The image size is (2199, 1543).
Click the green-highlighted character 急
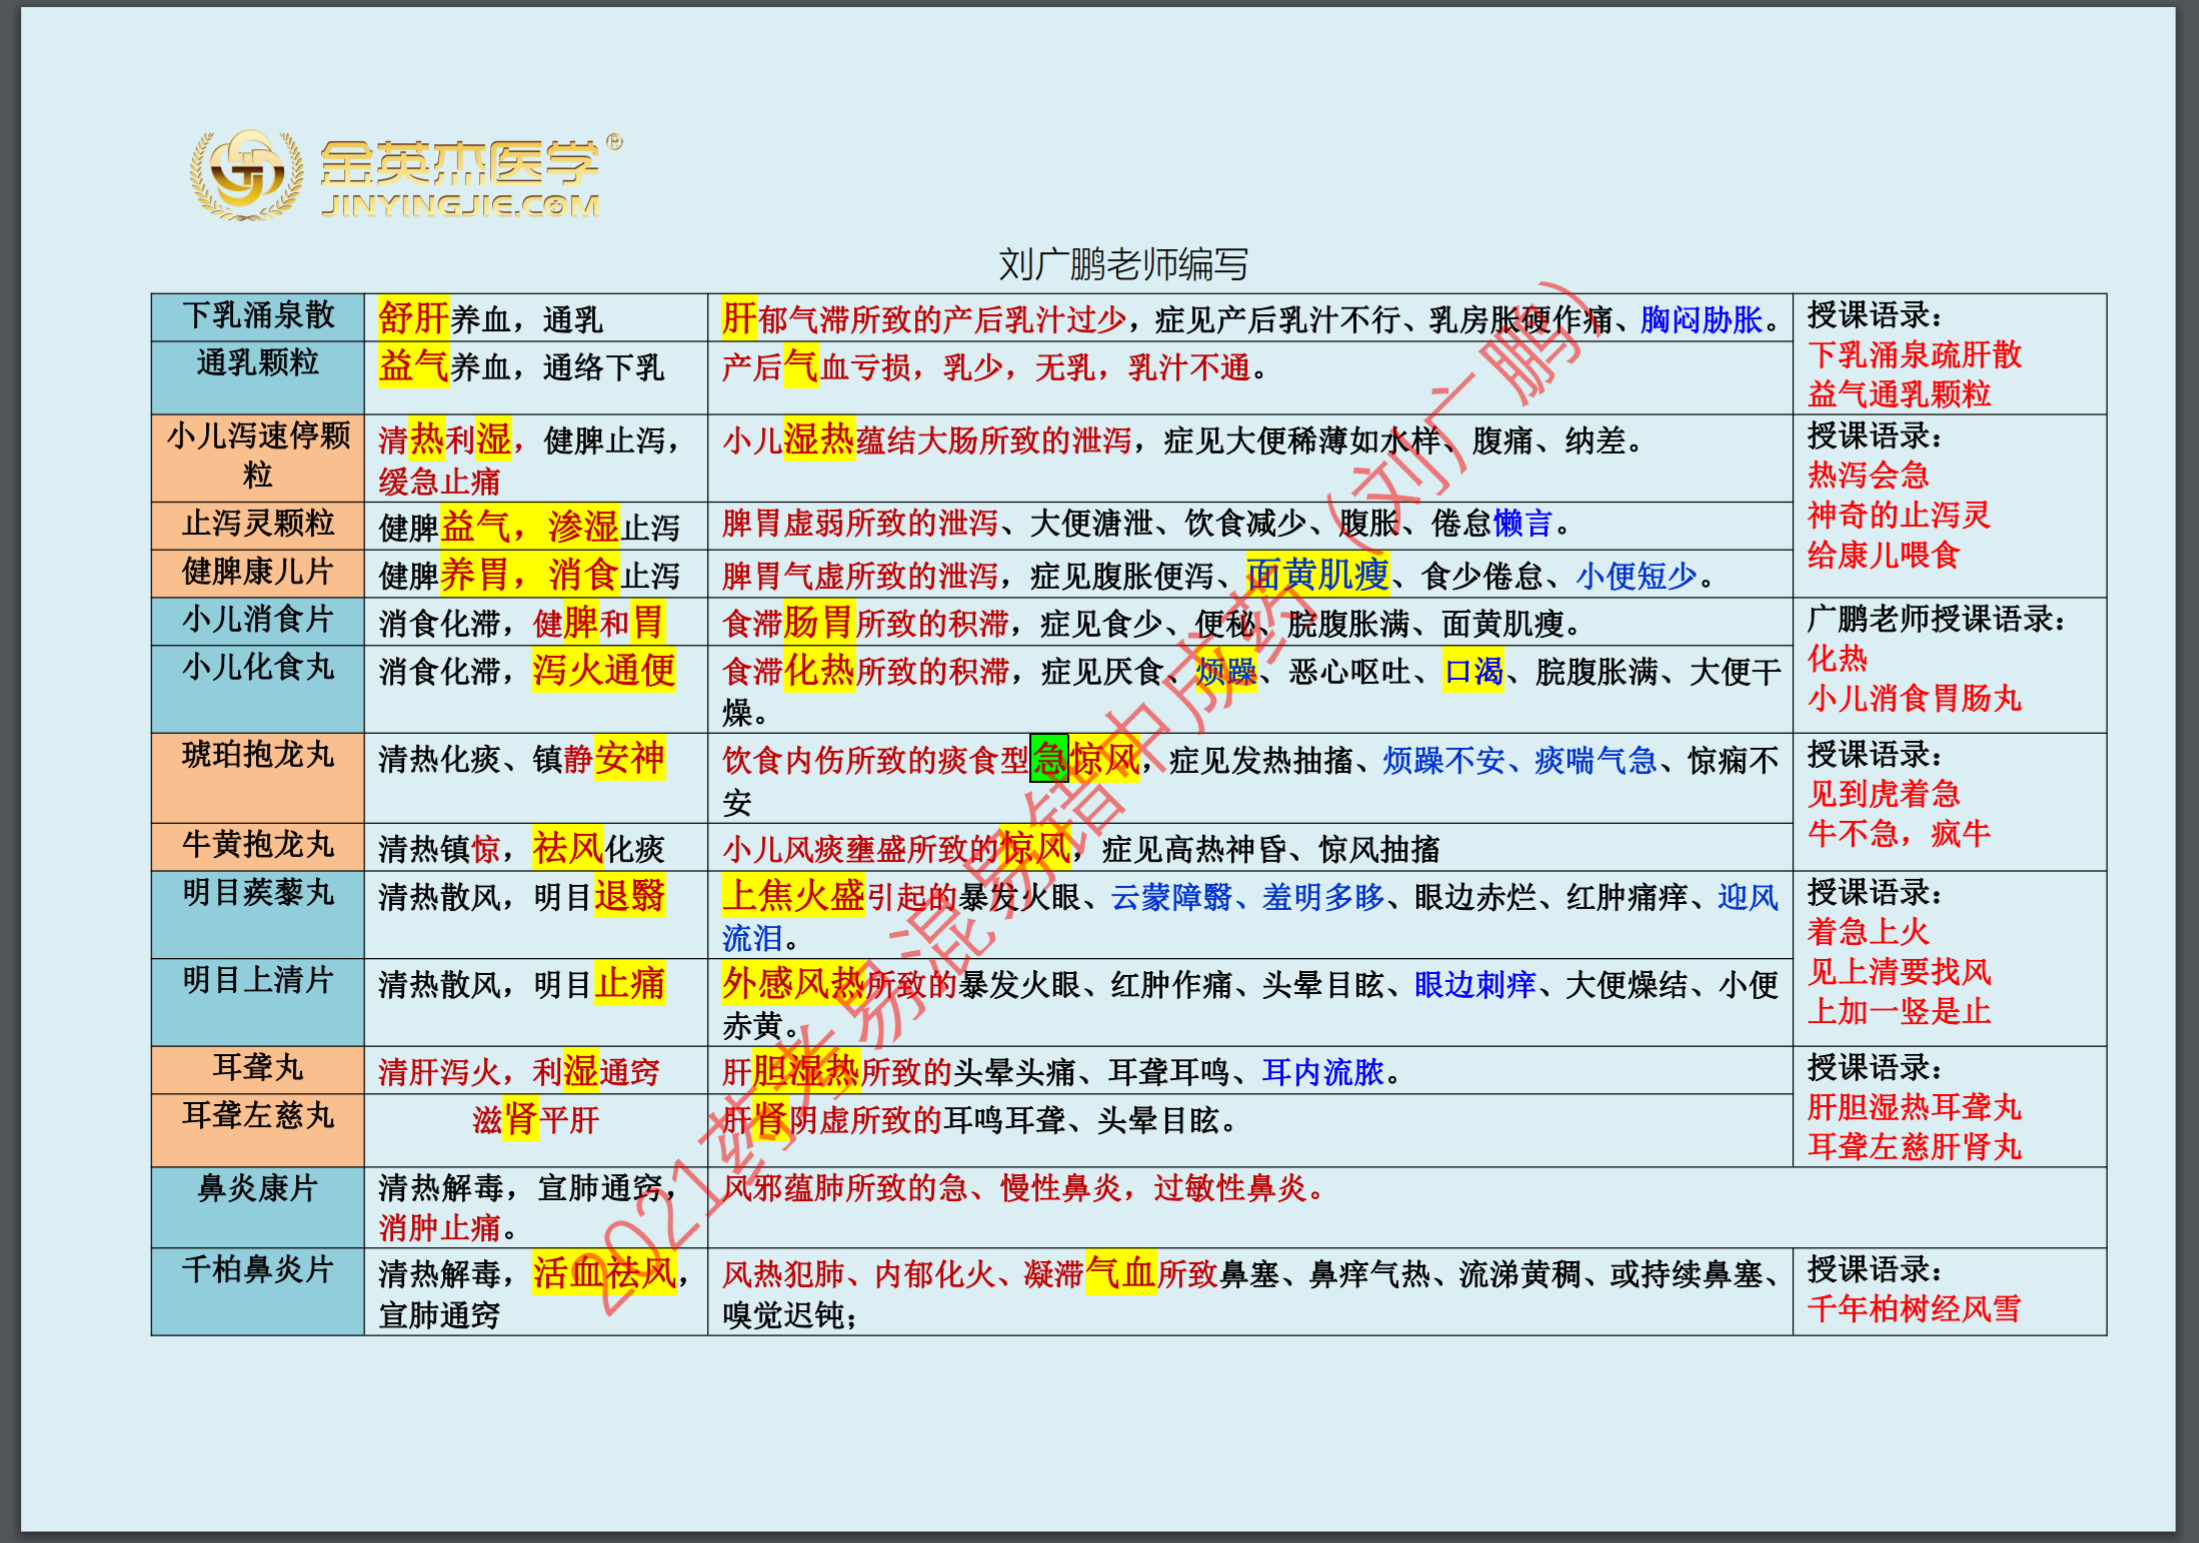(x=1048, y=758)
